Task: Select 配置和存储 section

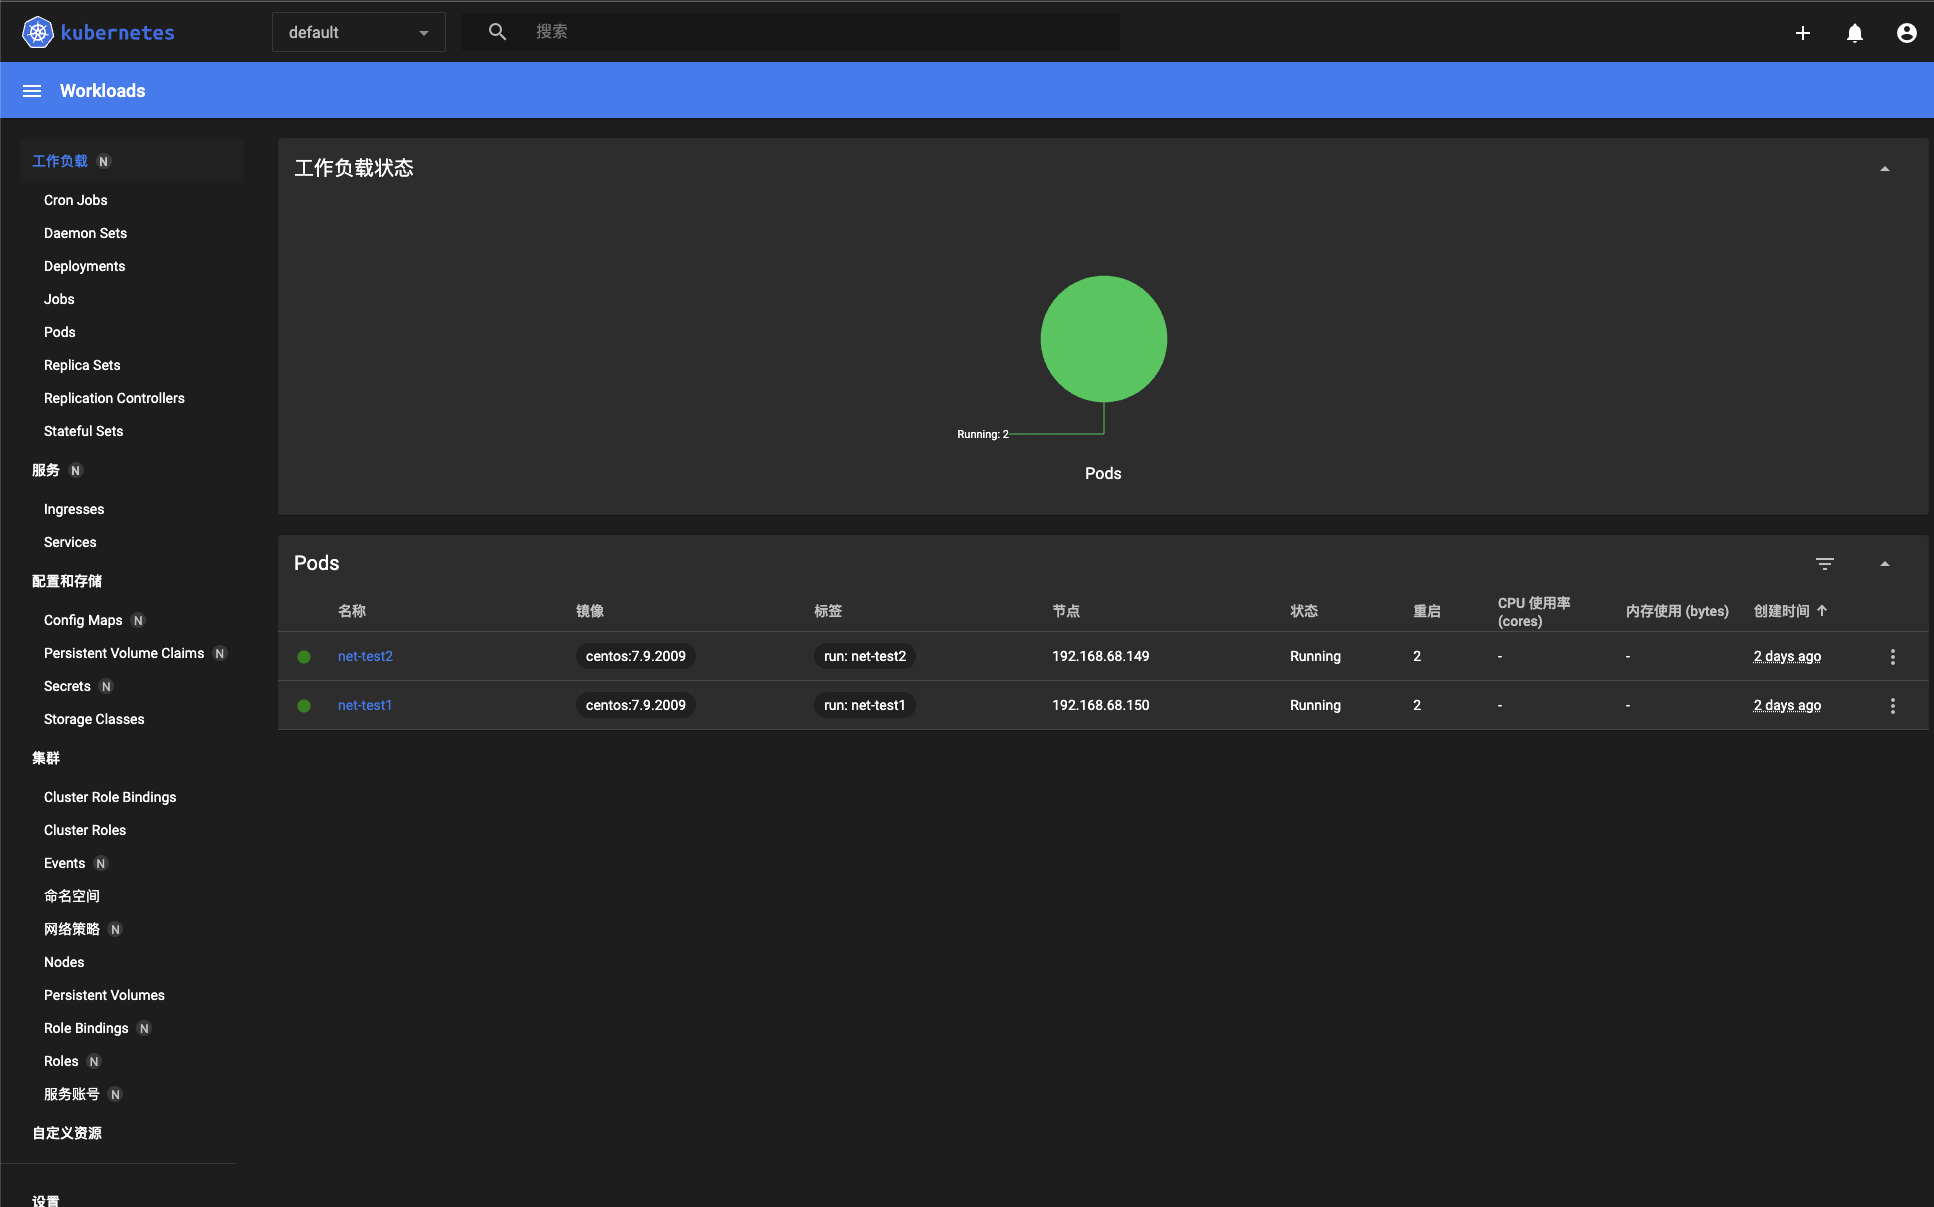Action: [67, 581]
